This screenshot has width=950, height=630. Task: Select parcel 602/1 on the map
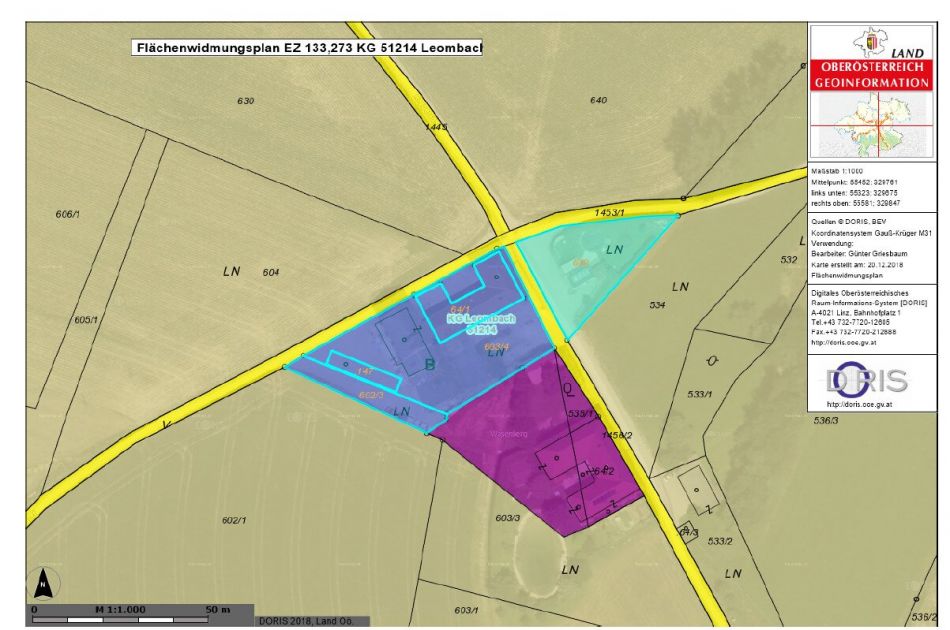coord(235,520)
